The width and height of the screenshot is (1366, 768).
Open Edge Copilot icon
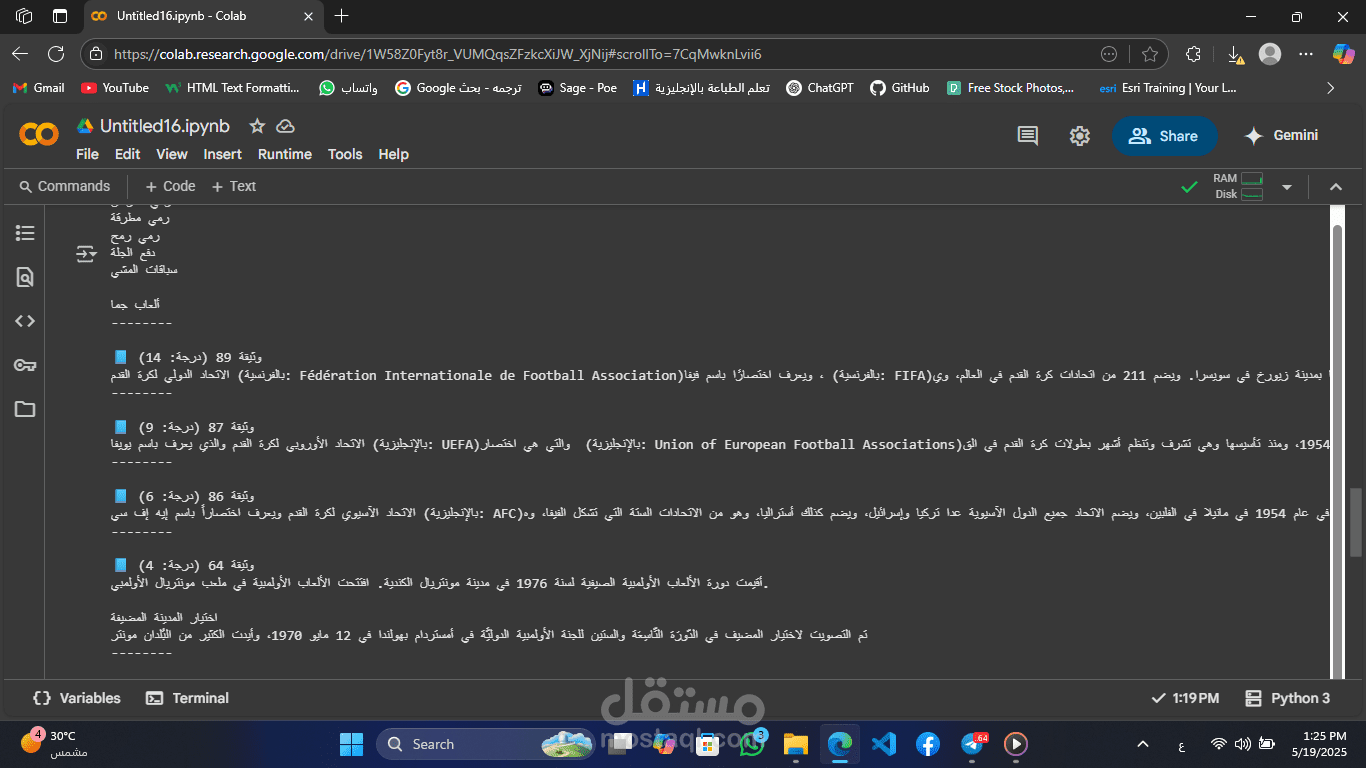tap(1343, 54)
